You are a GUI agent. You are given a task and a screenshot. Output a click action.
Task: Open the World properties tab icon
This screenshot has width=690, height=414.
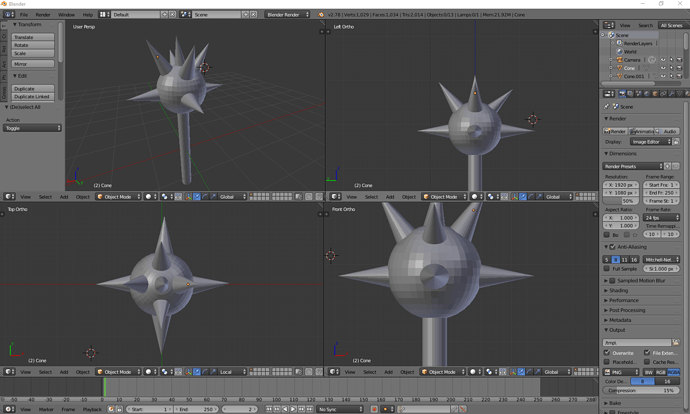pyautogui.click(x=646, y=94)
